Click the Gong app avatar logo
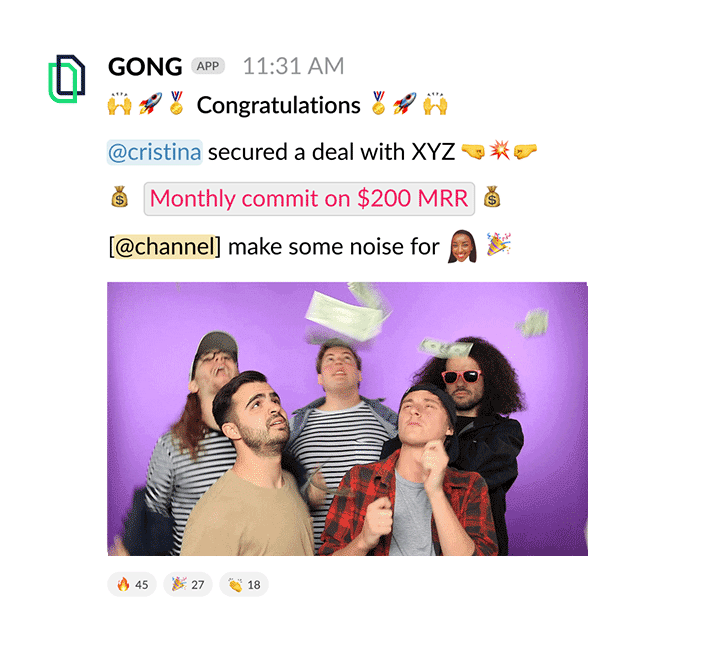 click(x=67, y=79)
